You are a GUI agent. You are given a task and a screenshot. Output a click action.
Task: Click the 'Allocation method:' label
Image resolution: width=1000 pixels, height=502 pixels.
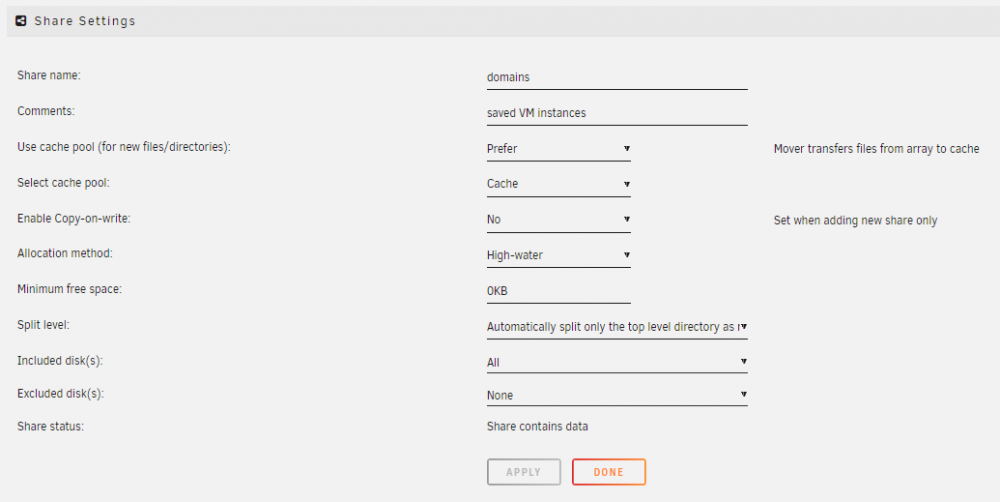point(64,253)
